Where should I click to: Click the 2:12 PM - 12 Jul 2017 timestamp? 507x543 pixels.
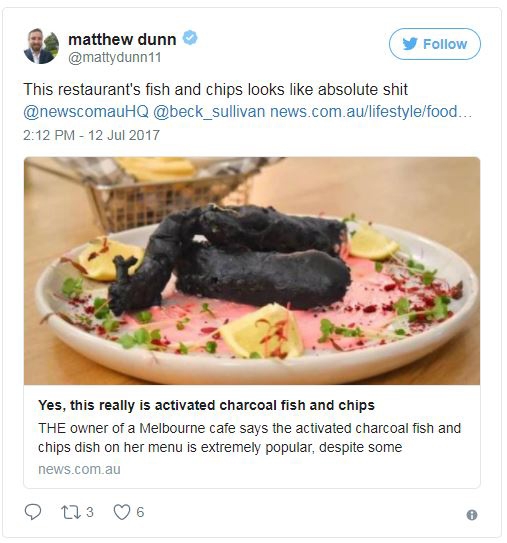pos(91,135)
